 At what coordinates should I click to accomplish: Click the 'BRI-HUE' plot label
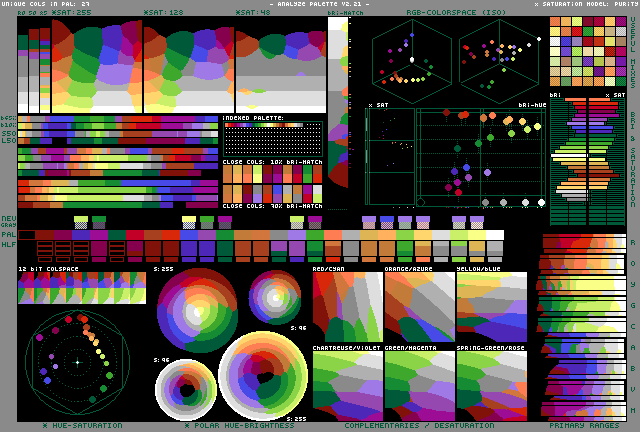coord(532,105)
